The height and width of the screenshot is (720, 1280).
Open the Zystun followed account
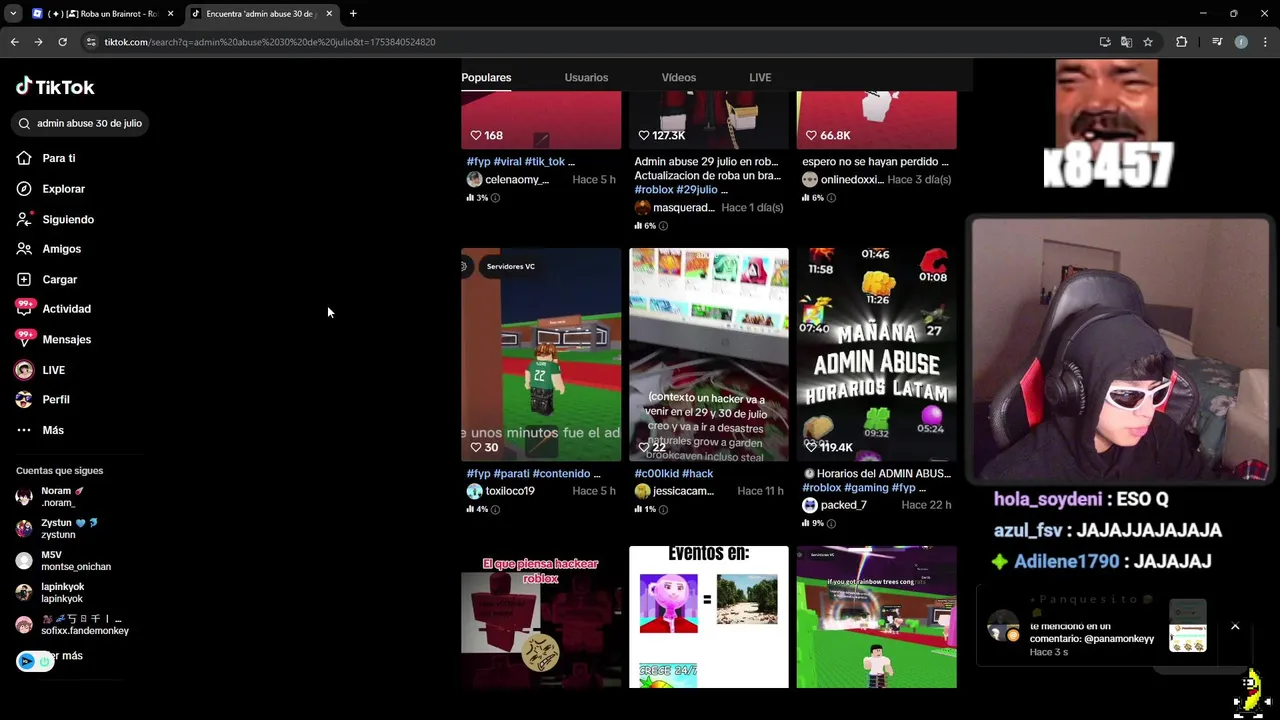(x=57, y=529)
